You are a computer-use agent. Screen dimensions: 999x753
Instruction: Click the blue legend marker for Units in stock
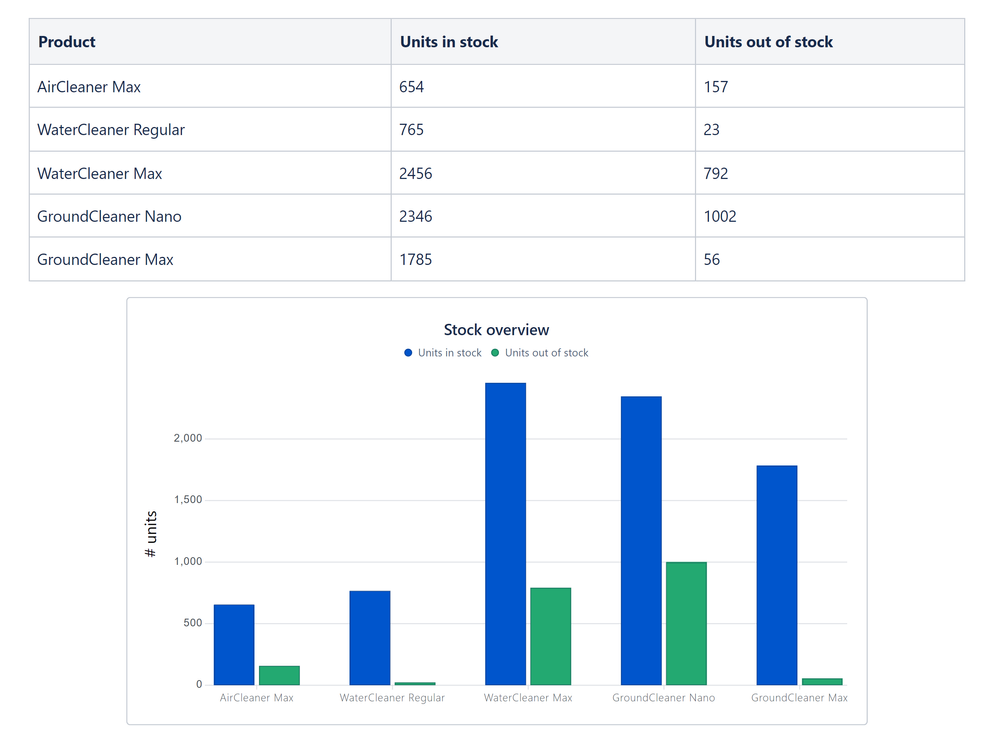[x=406, y=352]
